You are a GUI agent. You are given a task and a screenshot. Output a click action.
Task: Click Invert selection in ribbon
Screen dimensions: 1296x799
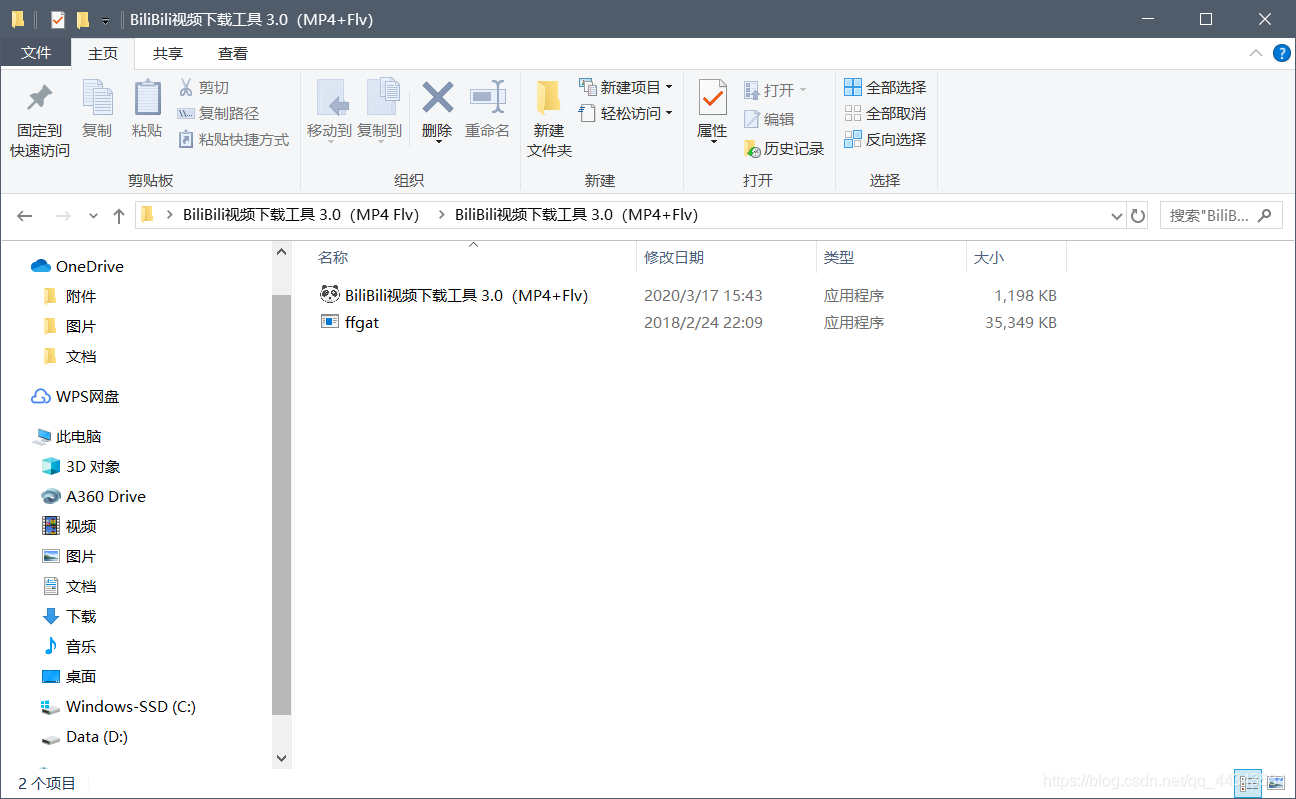885,140
